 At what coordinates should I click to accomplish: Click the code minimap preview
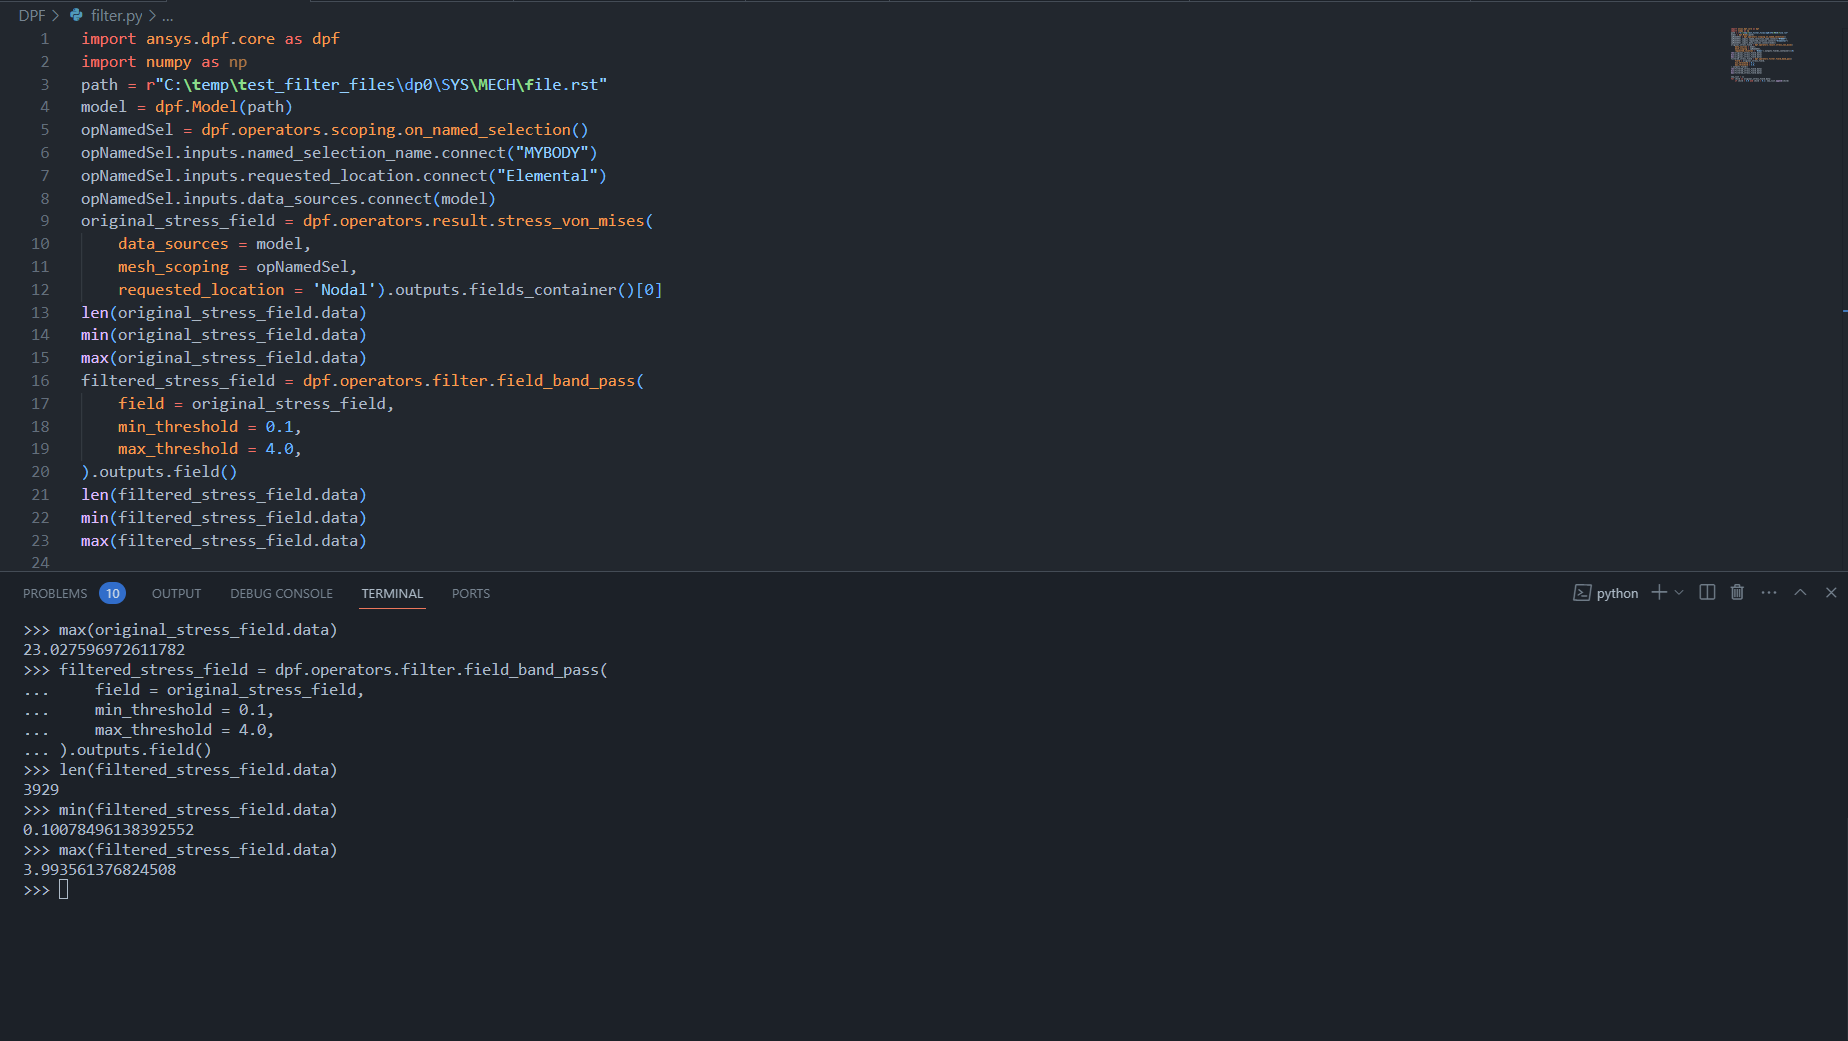(x=1762, y=55)
